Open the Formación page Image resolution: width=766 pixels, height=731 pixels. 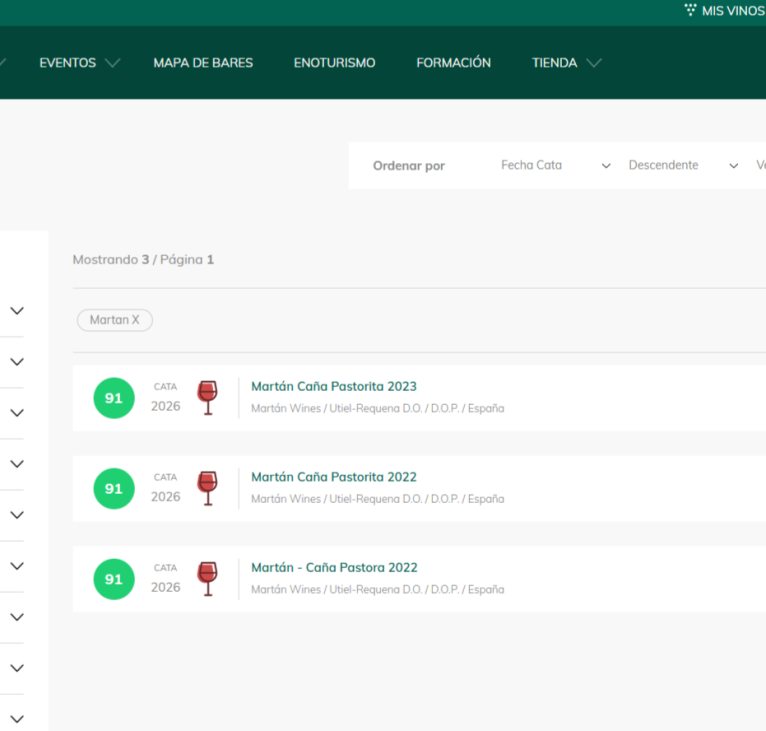pyautogui.click(x=453, y=63)
